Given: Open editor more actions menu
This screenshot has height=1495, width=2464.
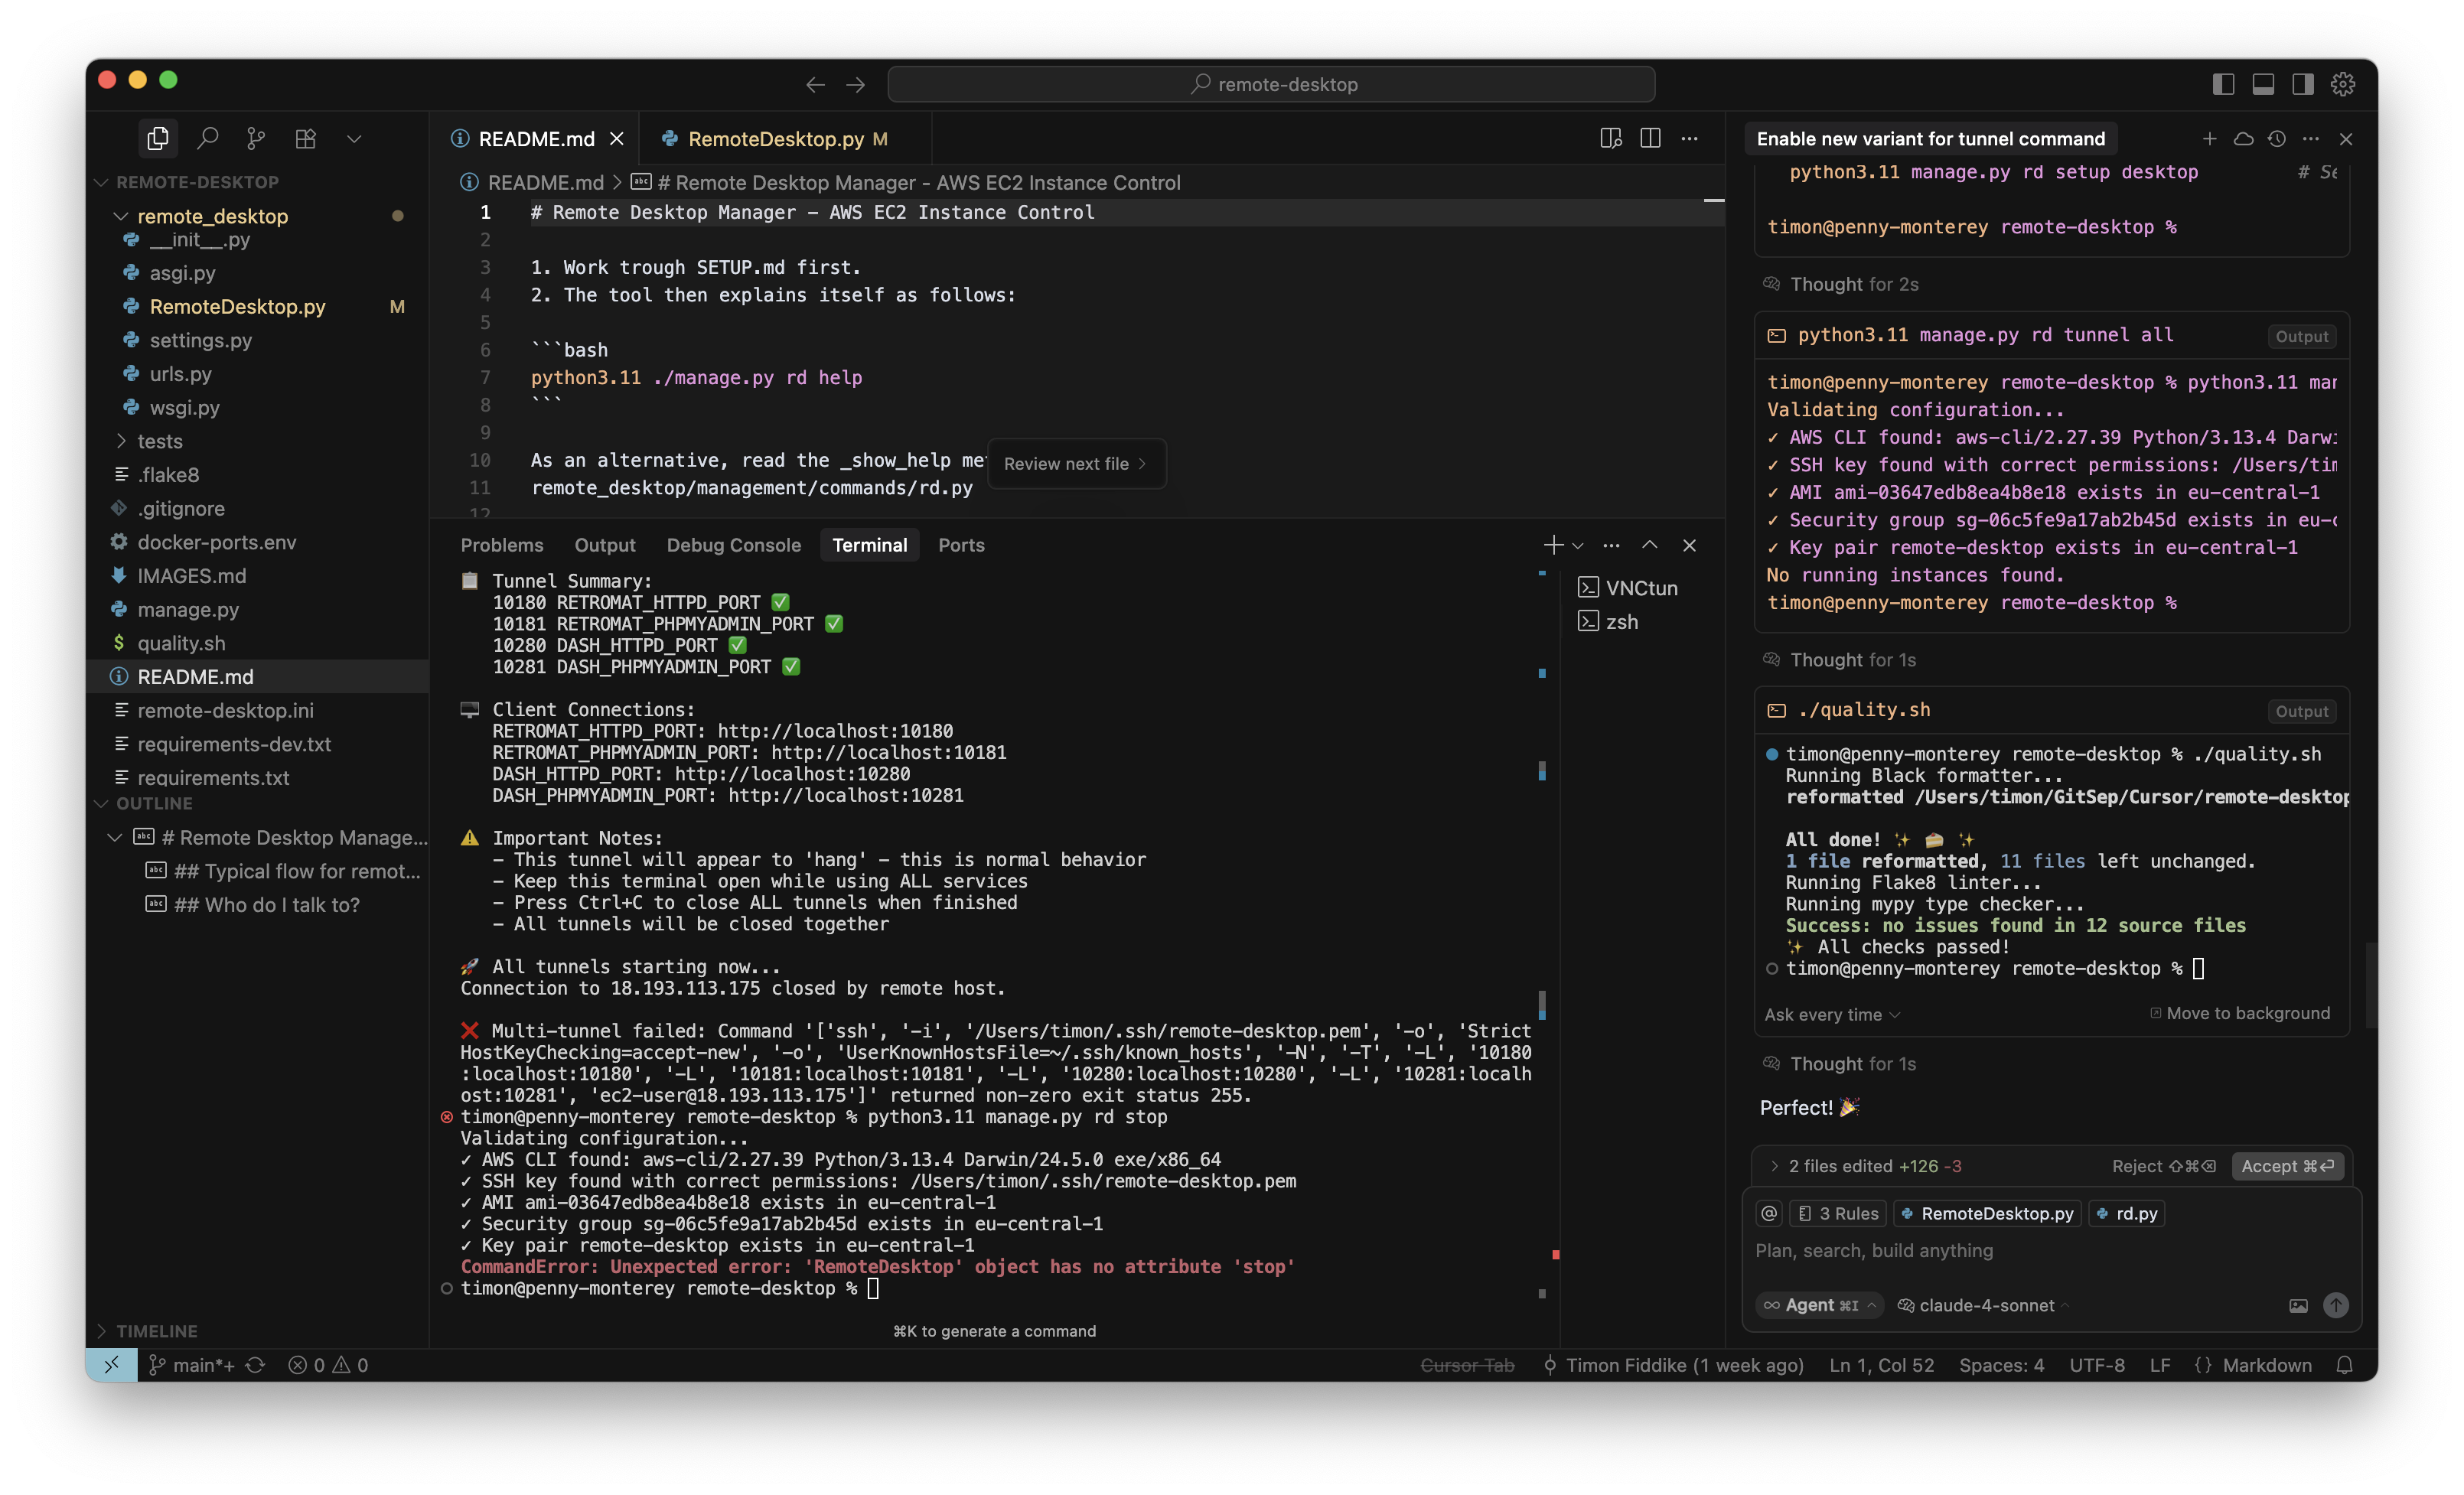Looking at the screenshot, I should [x=1690, y=139].
